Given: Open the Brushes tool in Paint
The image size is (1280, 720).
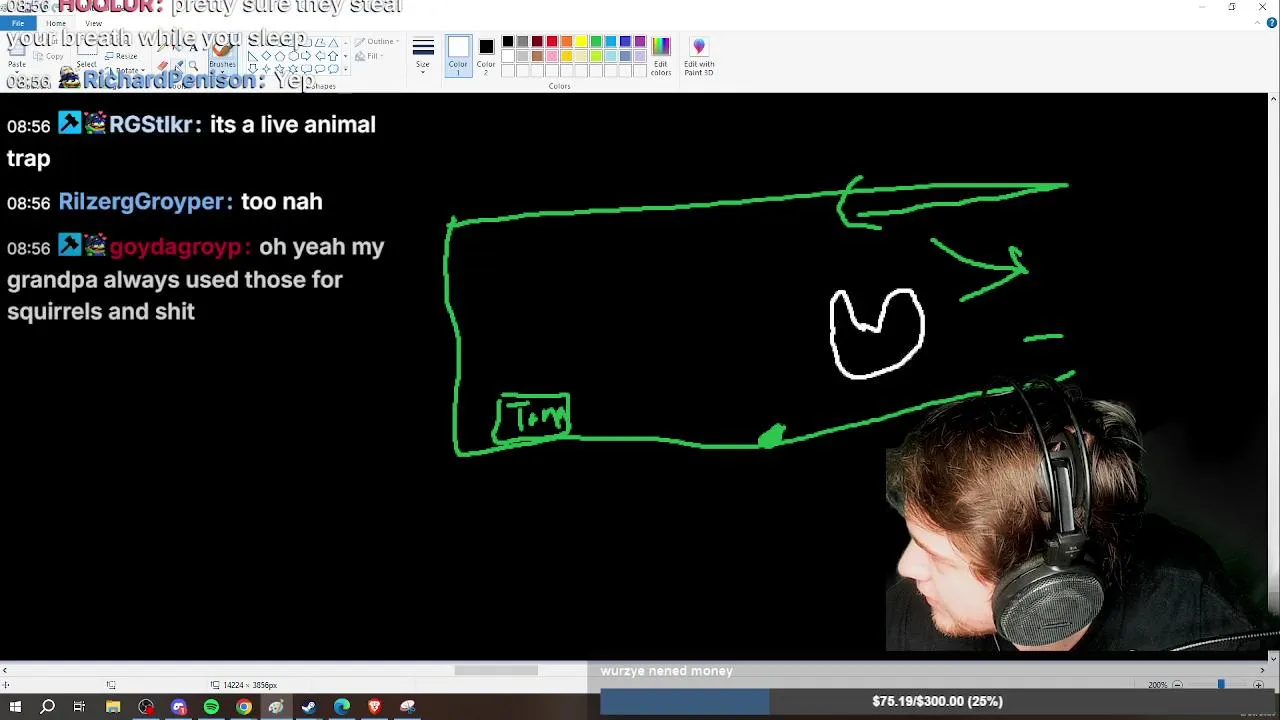Looking at the screenshot, I should pyautogui.click(x=223, y=58).
